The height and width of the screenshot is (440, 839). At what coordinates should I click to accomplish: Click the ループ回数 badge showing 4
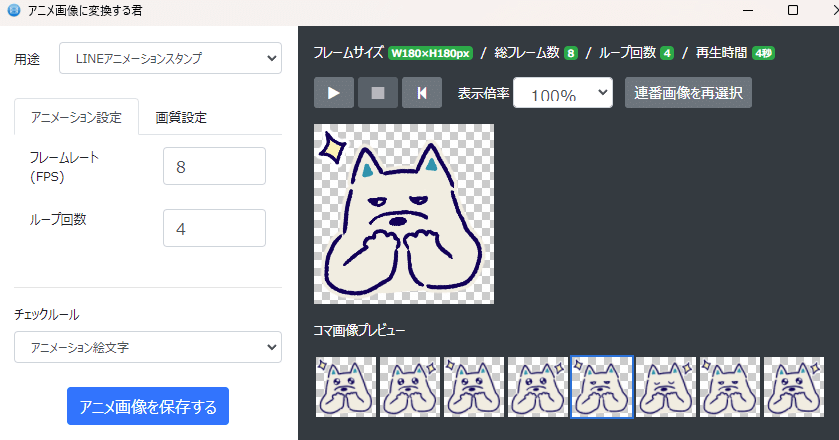[x=667, y=53]
